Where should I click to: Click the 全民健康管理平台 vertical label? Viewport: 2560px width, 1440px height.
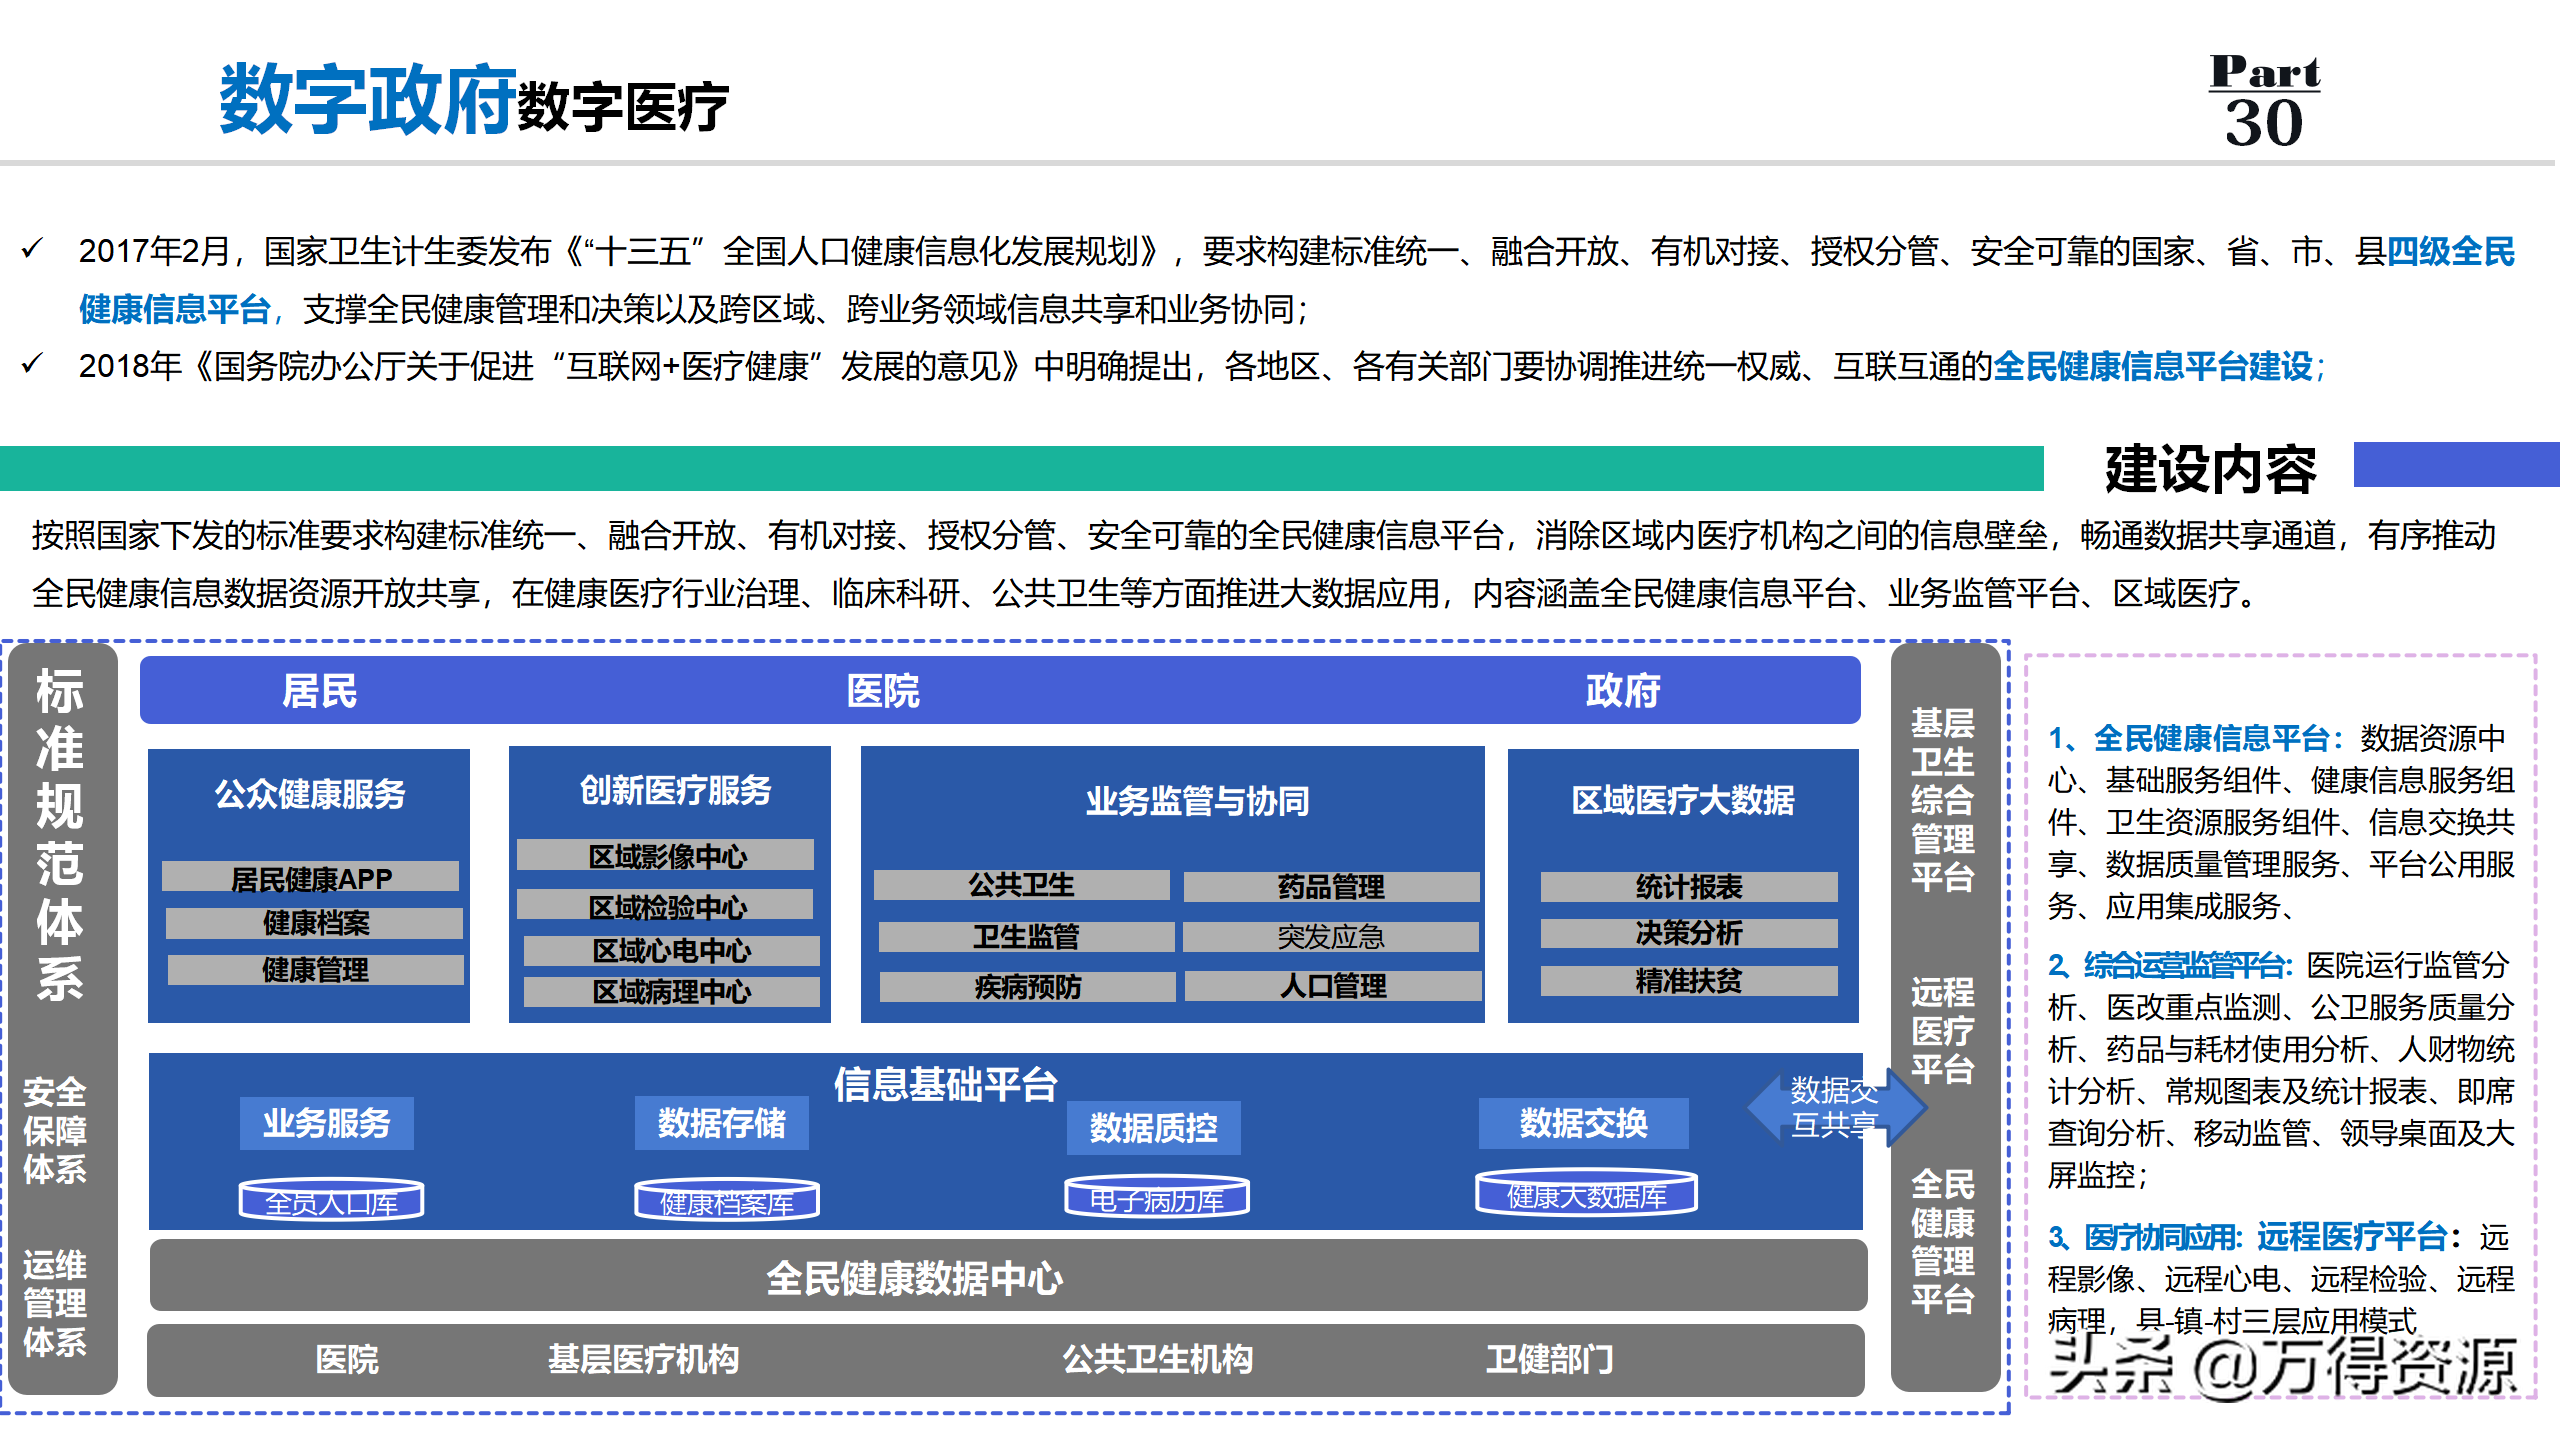(1942, 1242)
